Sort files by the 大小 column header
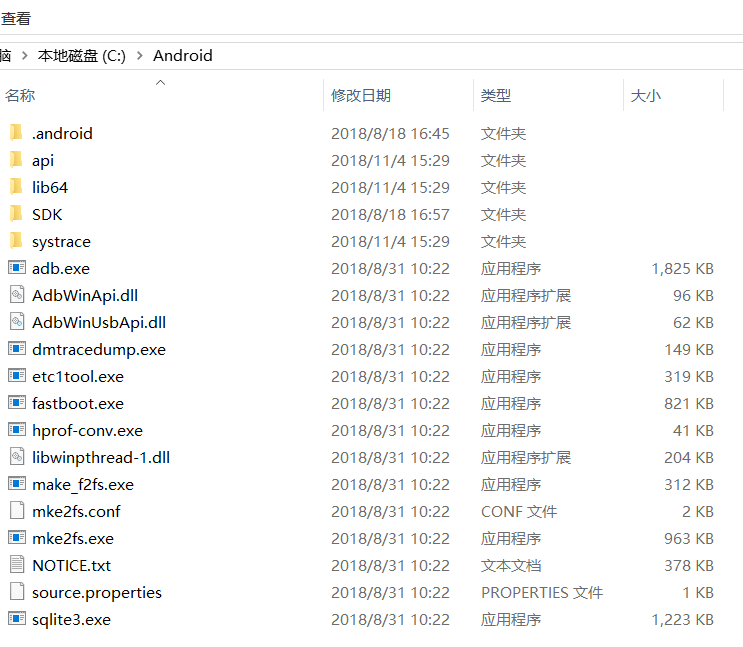 click(x=645, y=95)
